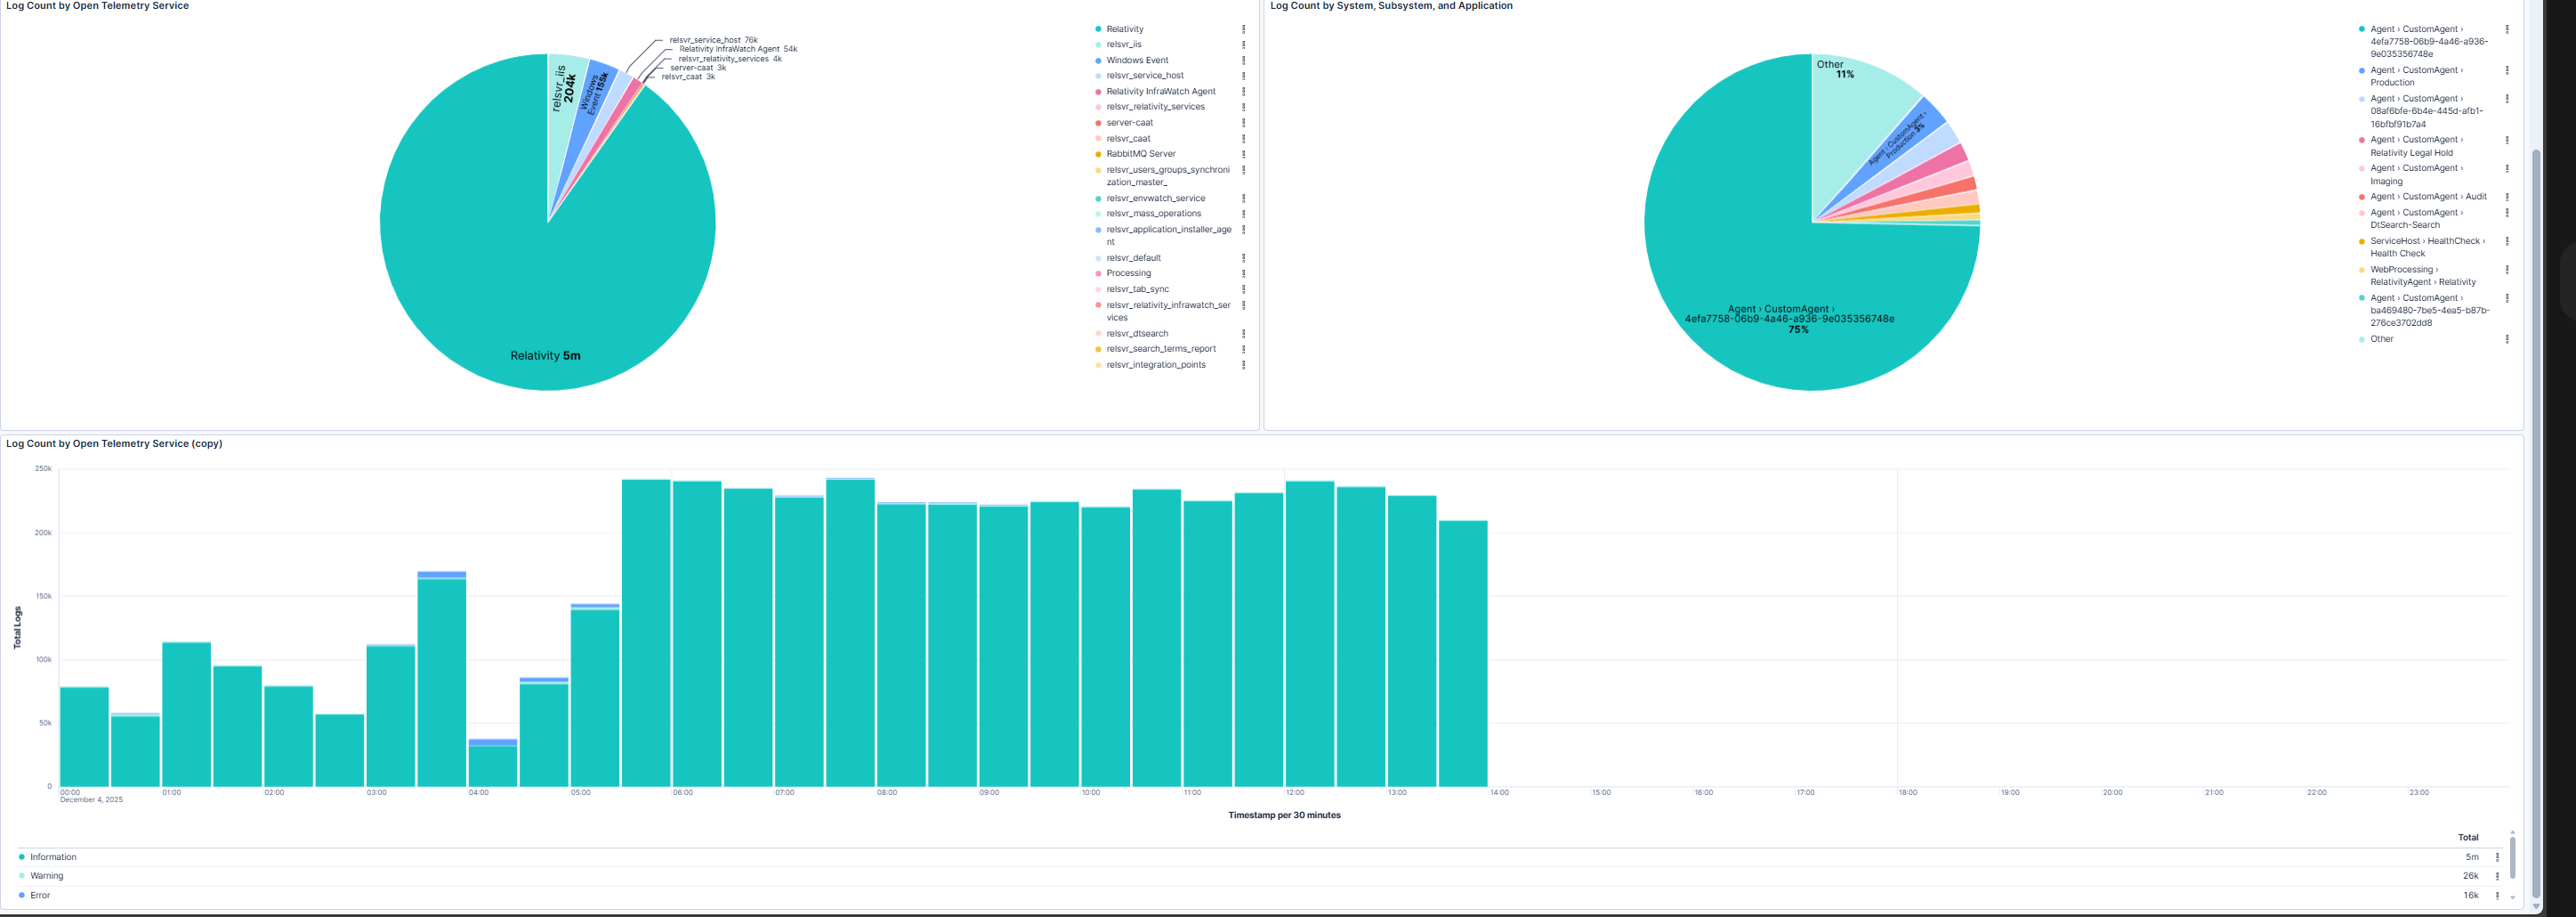Image resolution: width=2576 pixels, height=917 pixels.
Task: Toggle the relsvr_dtsearch series visibility
Action: [x=1138, y=333]
